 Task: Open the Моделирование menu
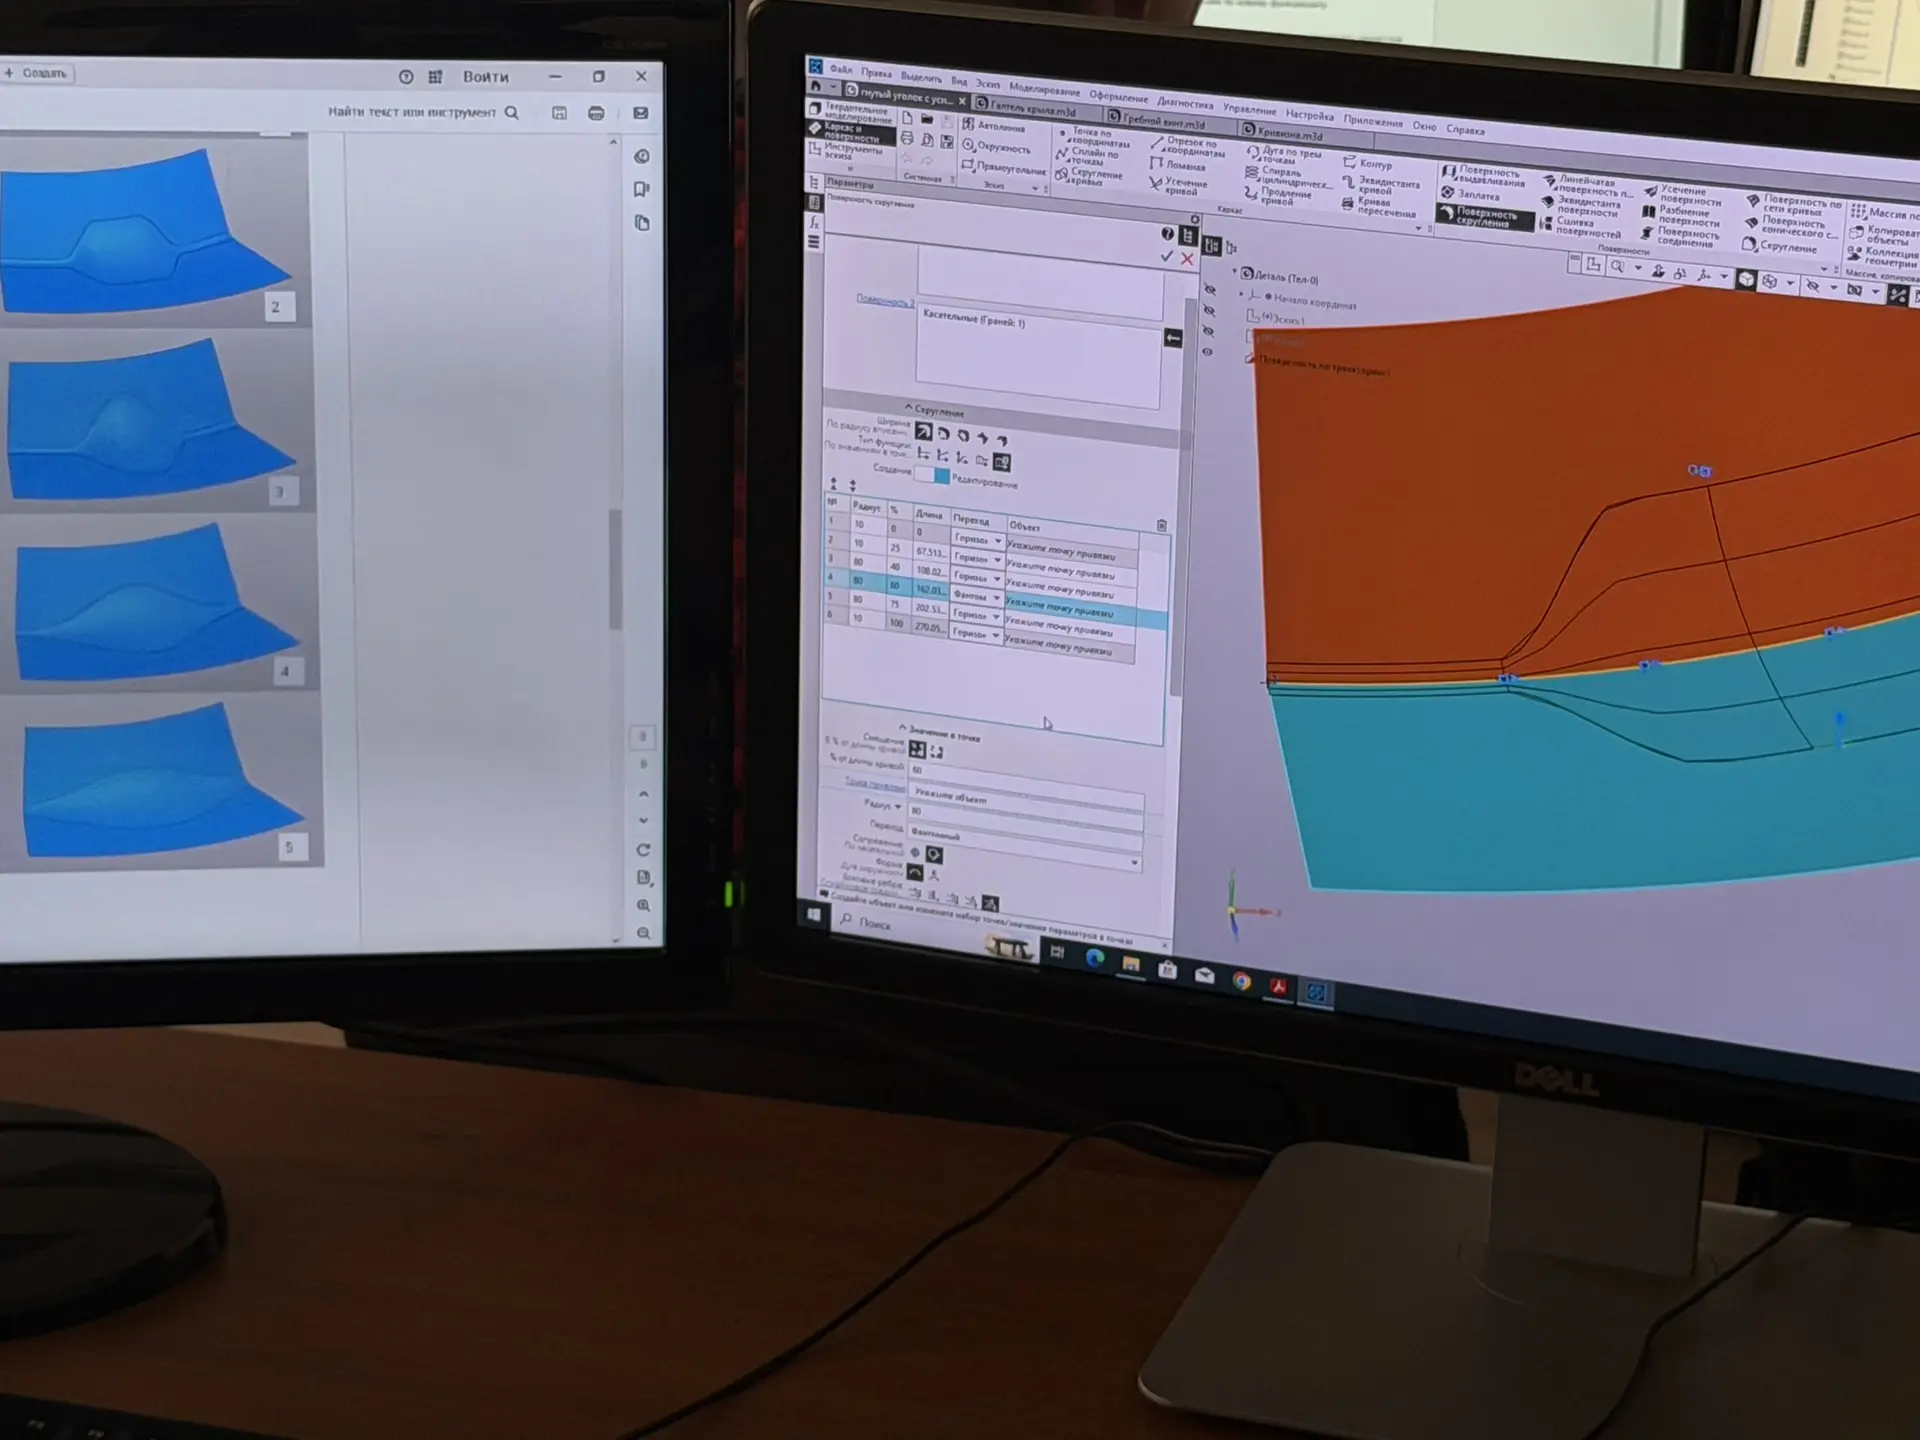point(1044,90)
